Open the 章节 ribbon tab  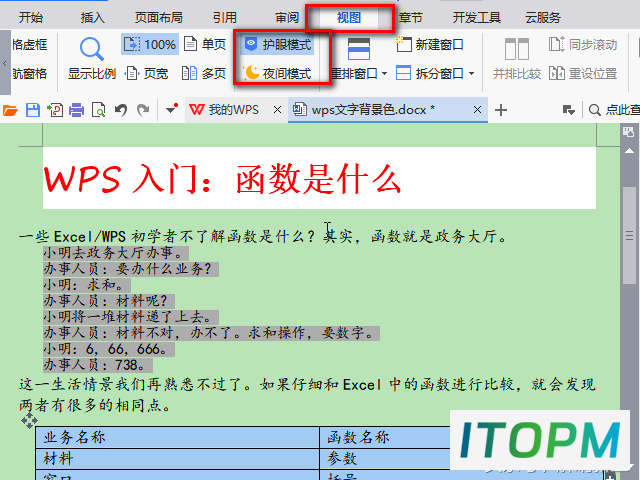coord(411,18)
